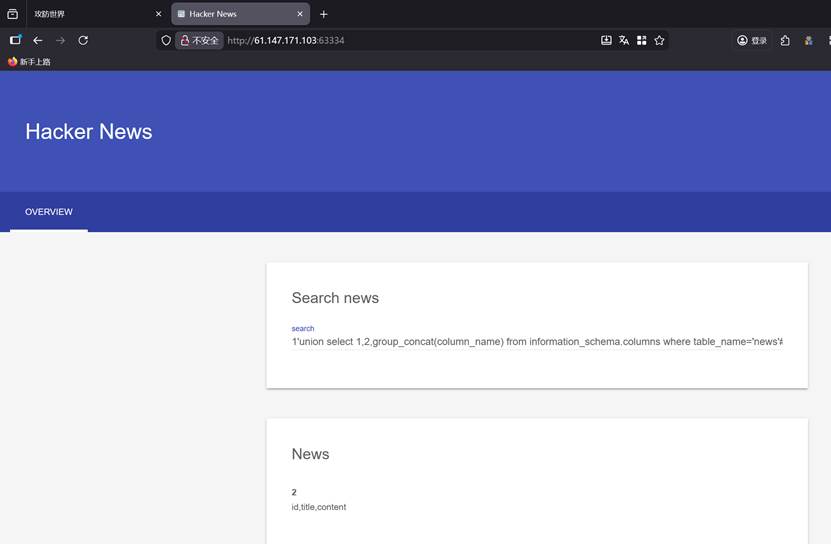Click the colorful extension icon at the toolbar's right

tap(808, 40)
